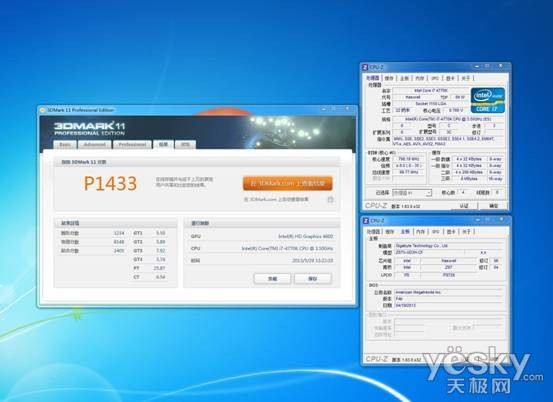Click the BIOS date 04/19/2013 field
Image resolution: width=553 pixels, height=402 pixels.
449,305
